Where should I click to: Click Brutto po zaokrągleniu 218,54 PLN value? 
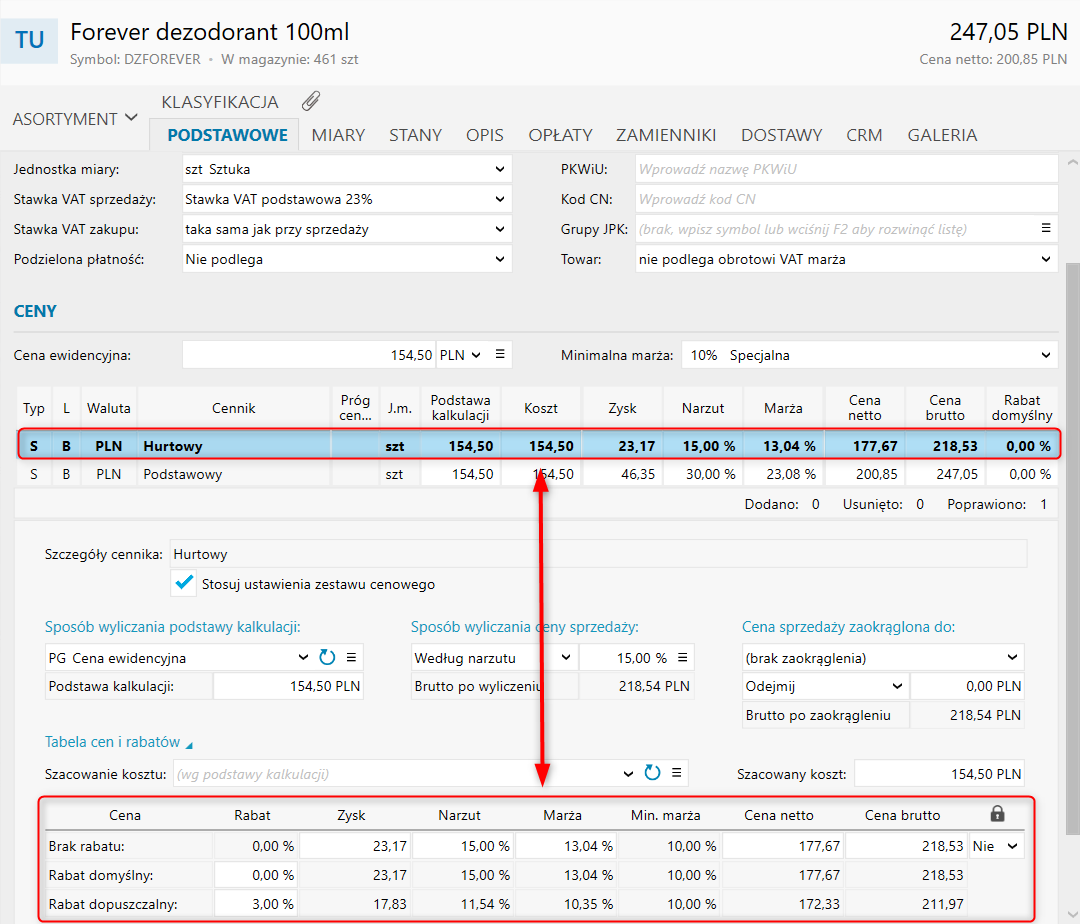click(x=967, y=715)
